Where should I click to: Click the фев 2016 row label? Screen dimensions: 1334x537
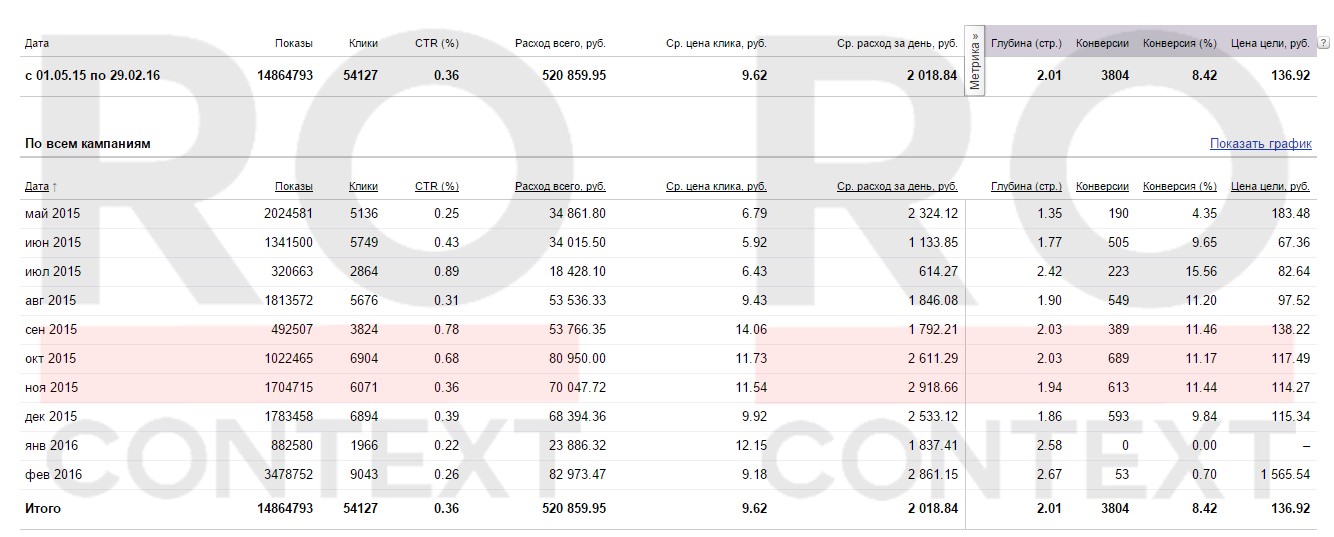tap(53, 474)
